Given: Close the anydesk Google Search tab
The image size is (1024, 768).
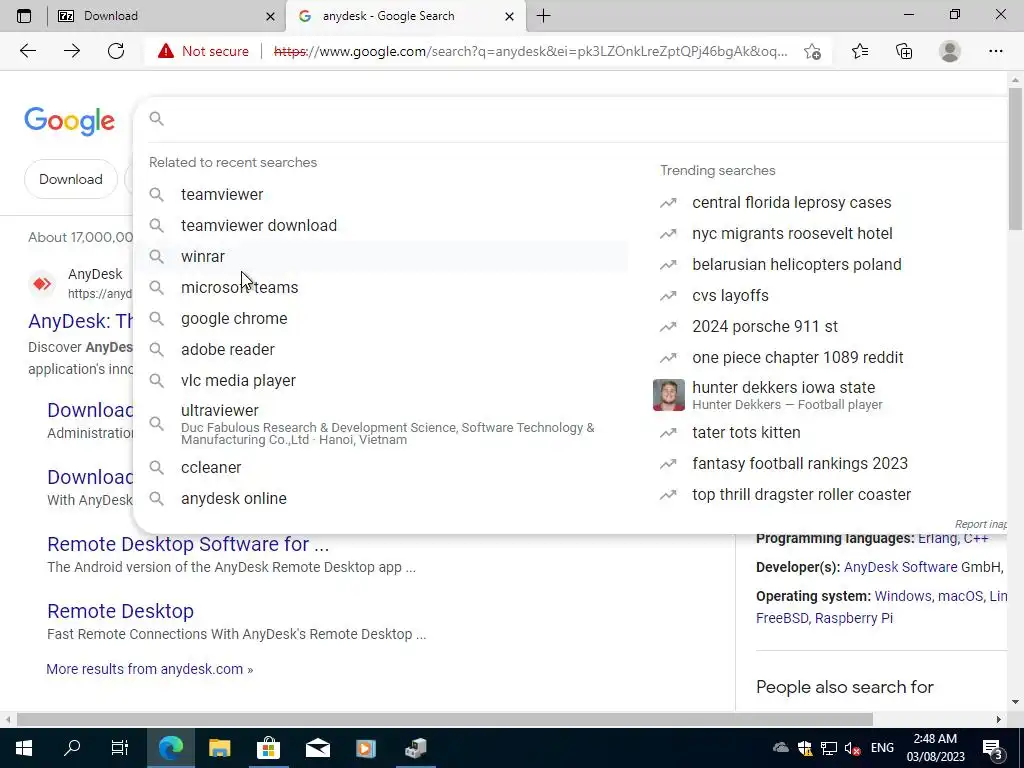Looking at the screenshot, I should [510, 16].
